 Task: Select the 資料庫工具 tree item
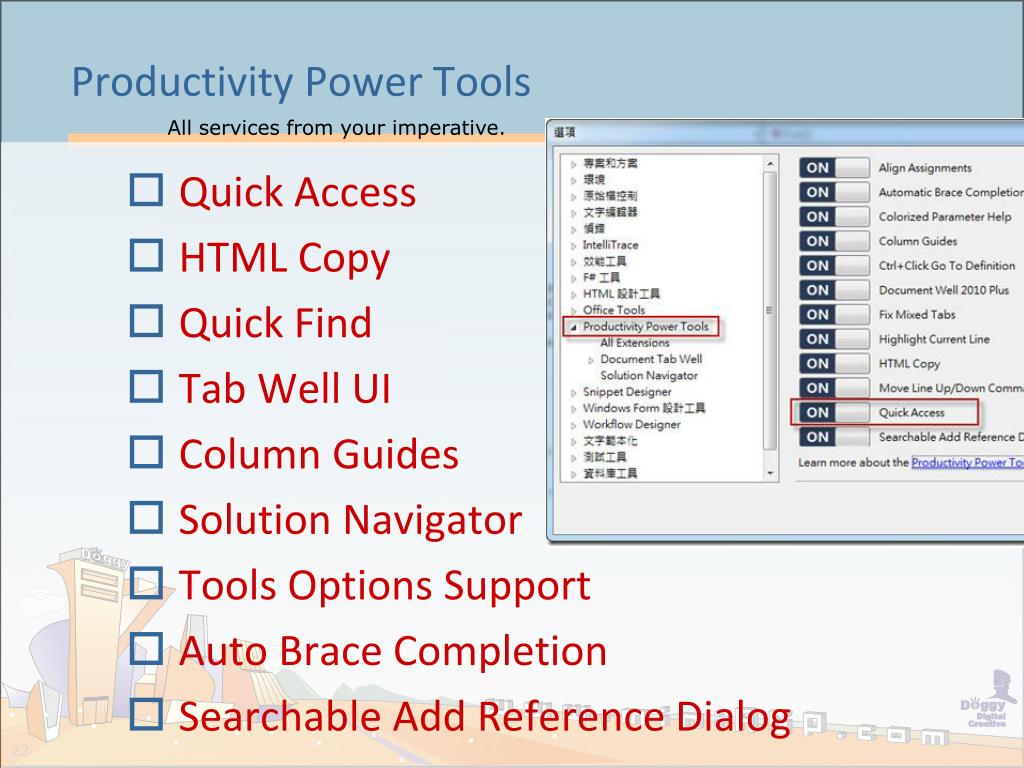tap(610, 473)
